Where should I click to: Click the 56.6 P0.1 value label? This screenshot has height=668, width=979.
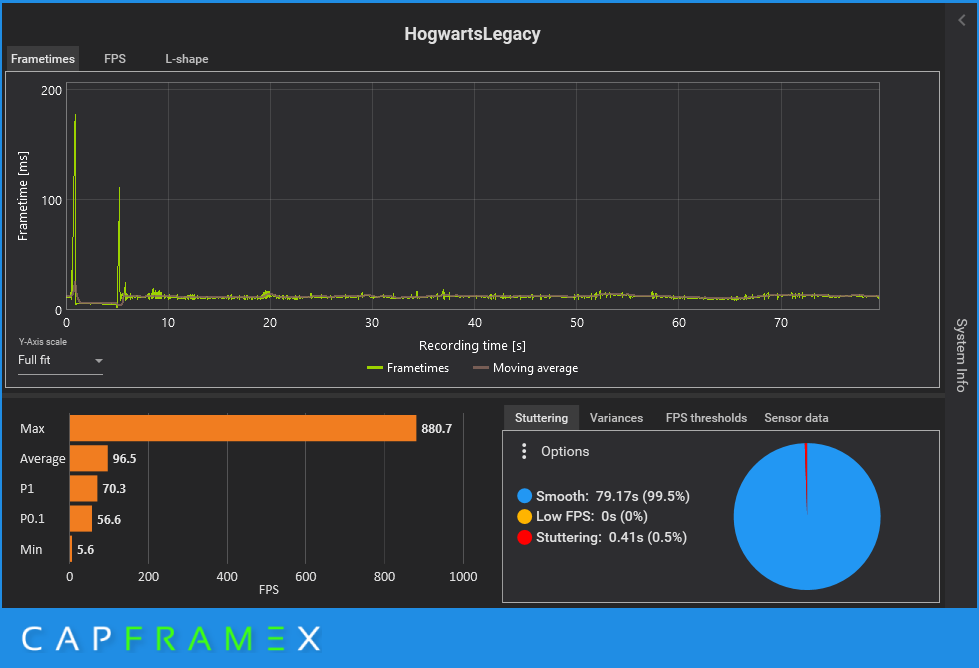[109, 519]
